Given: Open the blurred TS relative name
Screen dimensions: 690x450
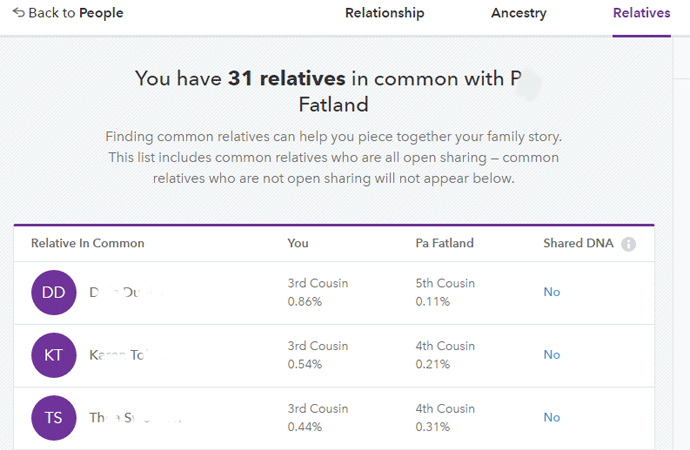Looking at the screenshot, I should pyautogui.click(x=135, y=417).
